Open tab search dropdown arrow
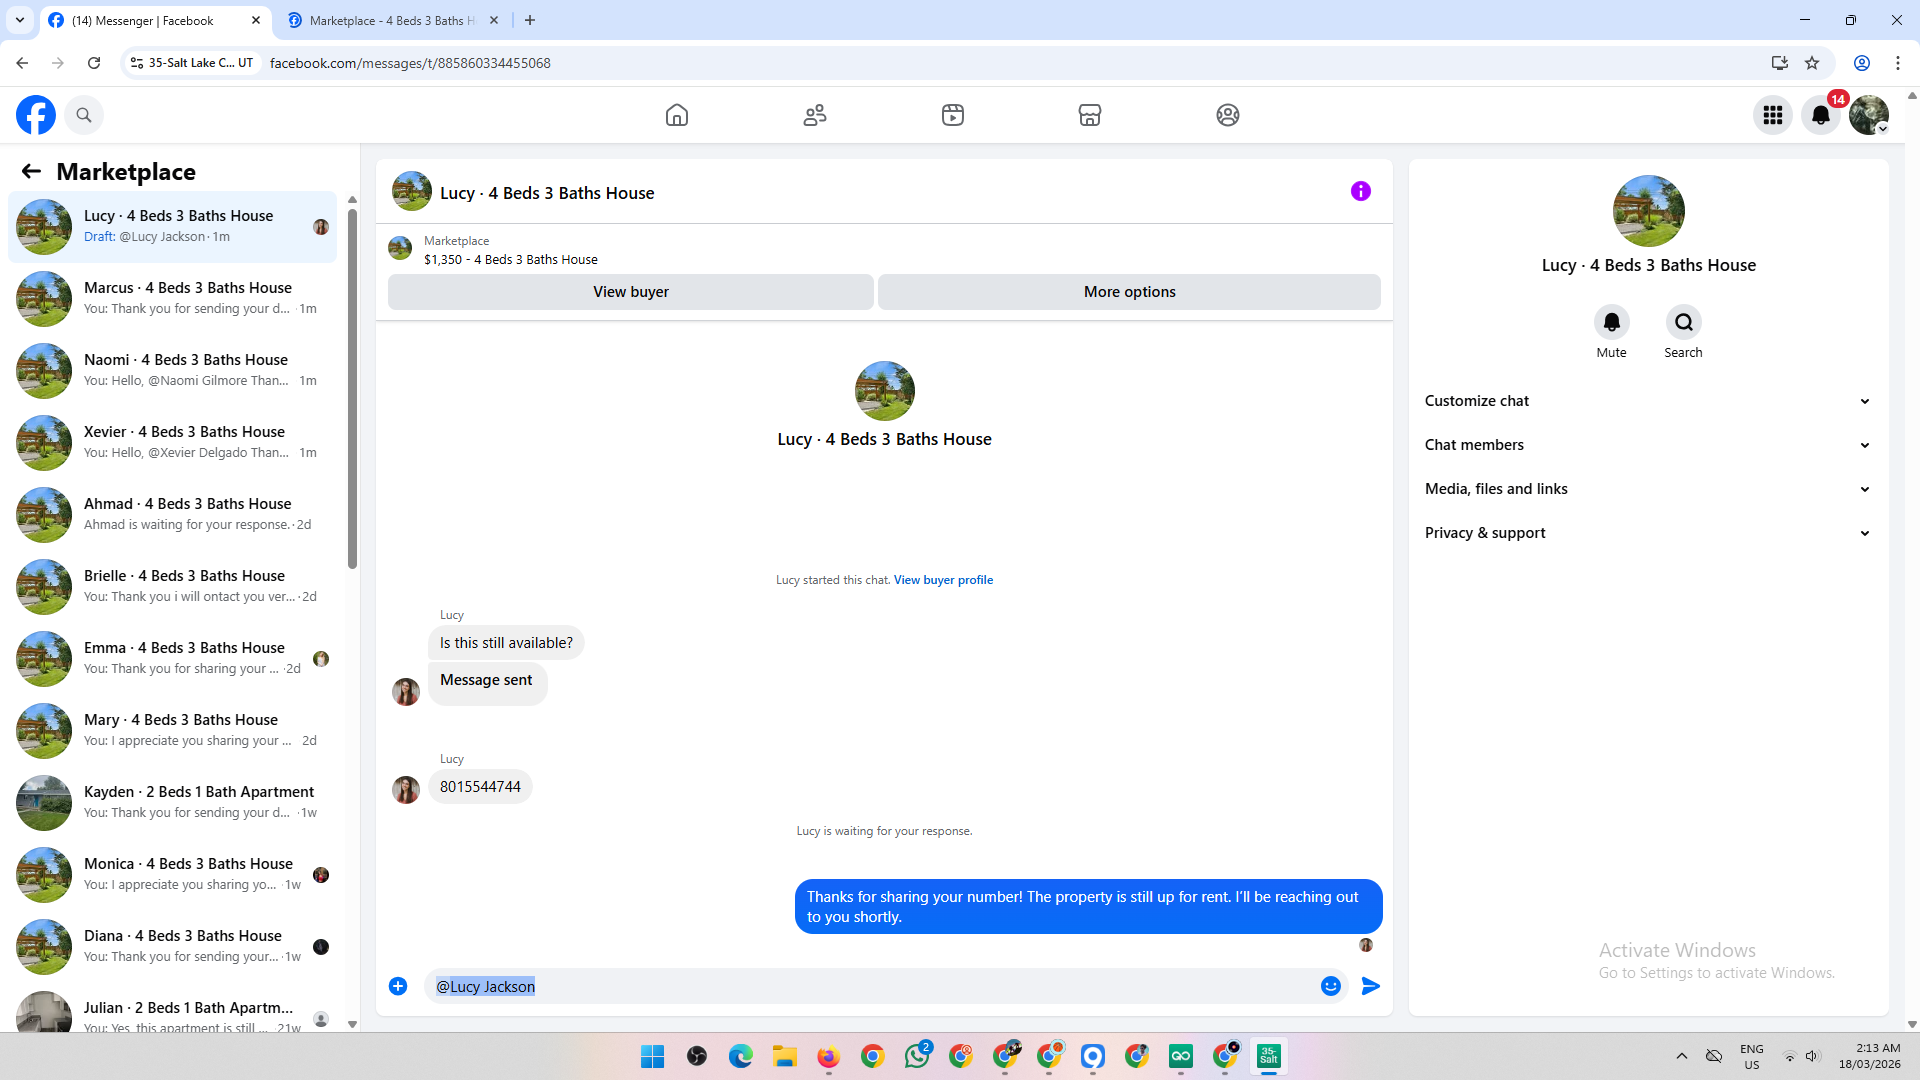Image resolution: width=1920 pixels, height=1080 pixels. click(20, 20)
